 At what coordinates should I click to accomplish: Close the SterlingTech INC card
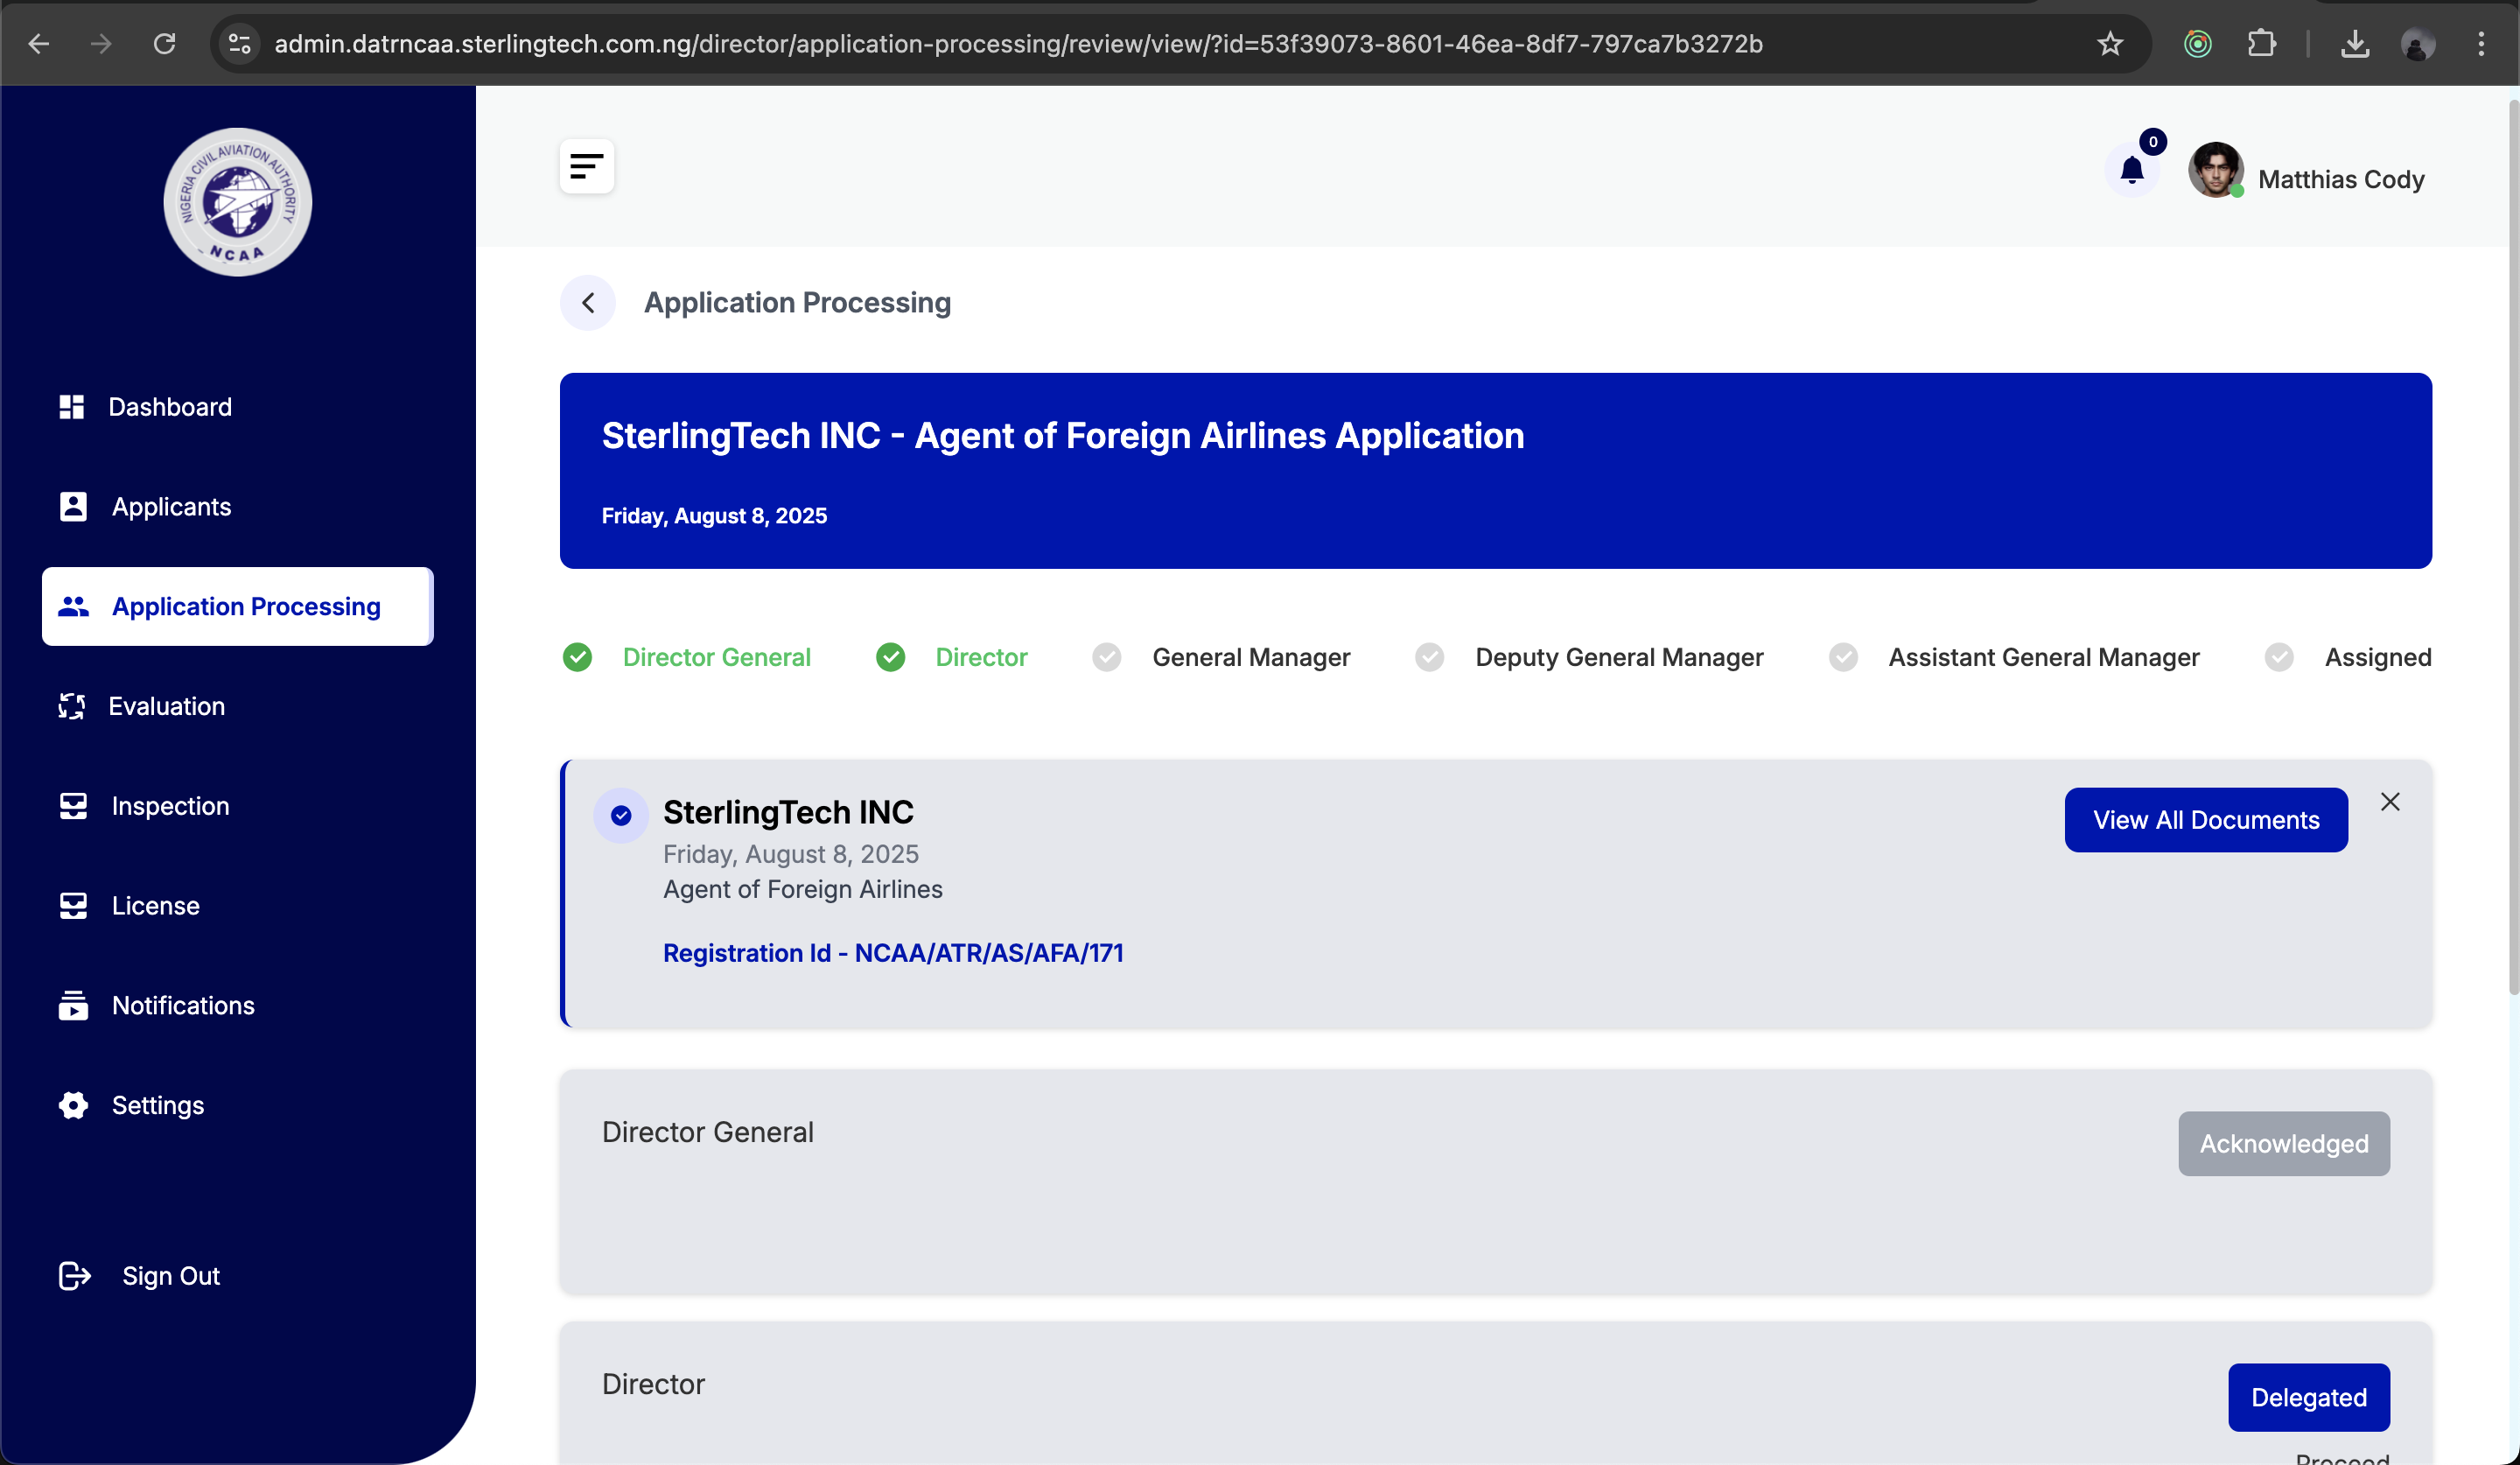pos(2390,802)
